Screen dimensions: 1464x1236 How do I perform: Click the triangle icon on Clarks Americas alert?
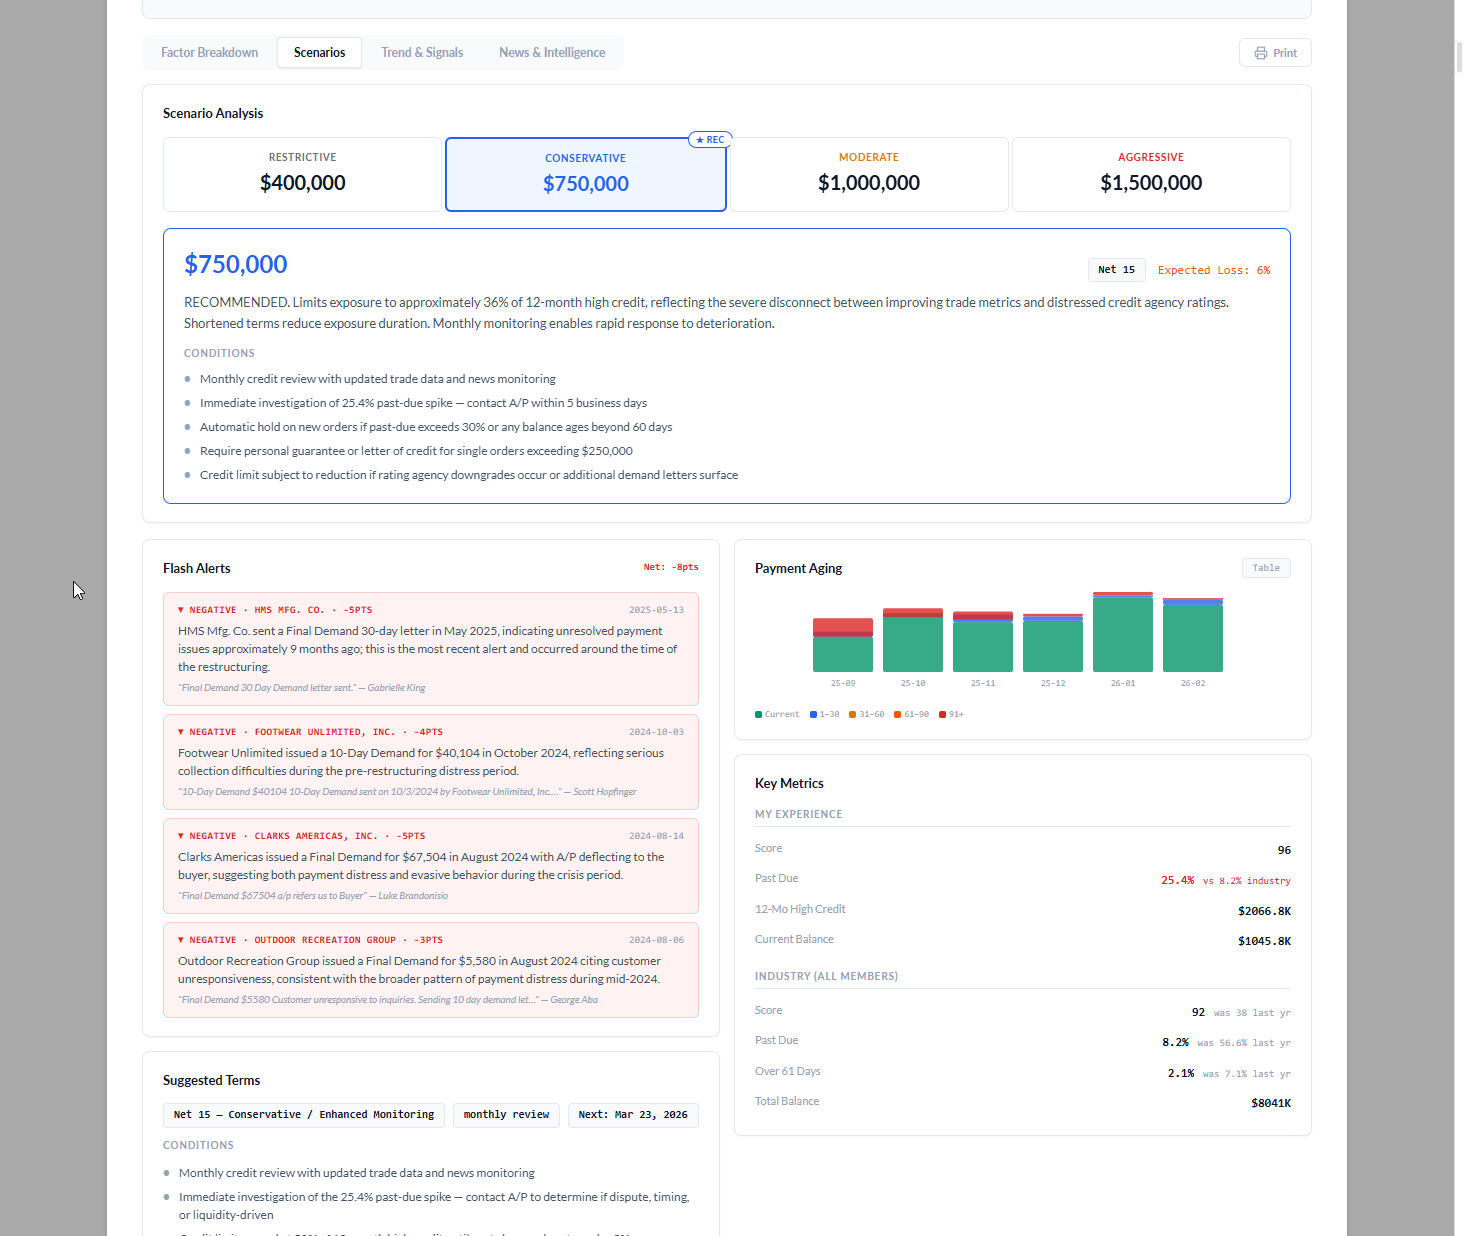tap(181, 836)
